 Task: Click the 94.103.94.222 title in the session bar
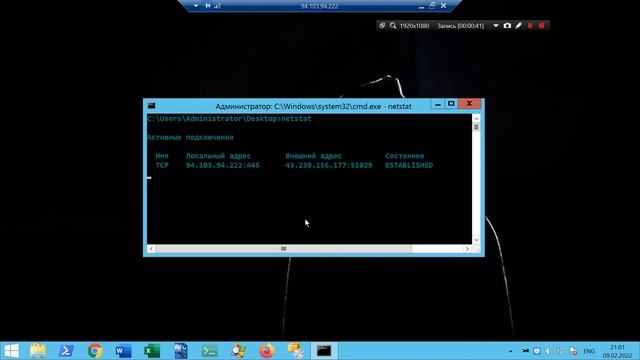pos(319,6)
